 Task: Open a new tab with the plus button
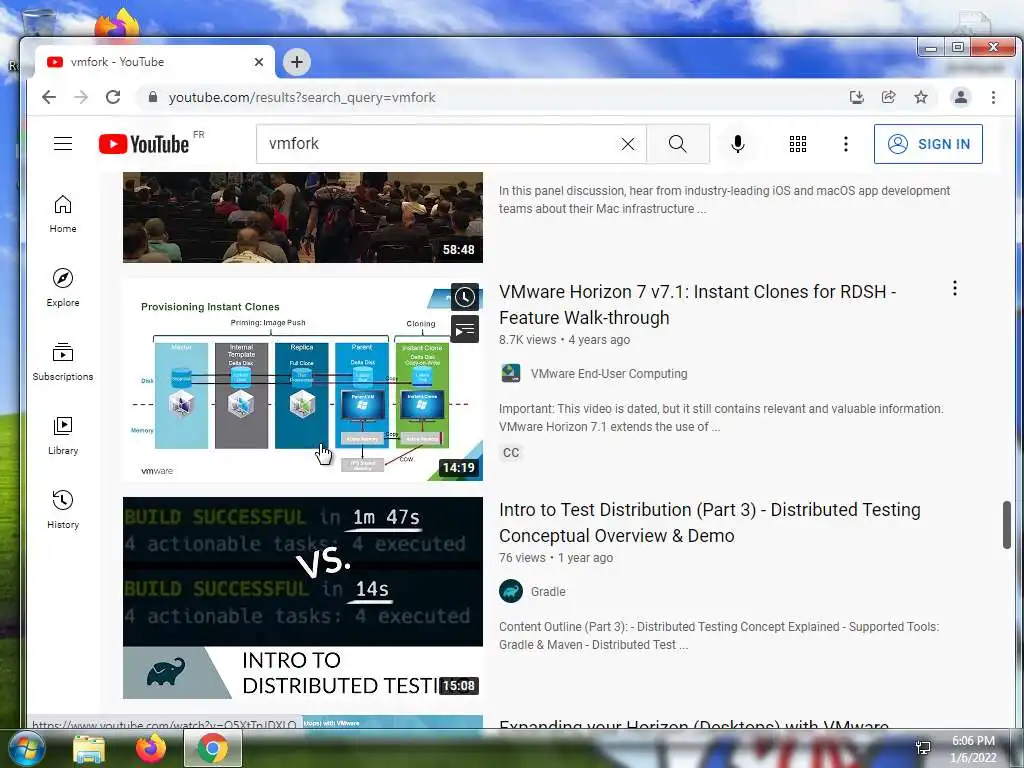coord(296,62)
